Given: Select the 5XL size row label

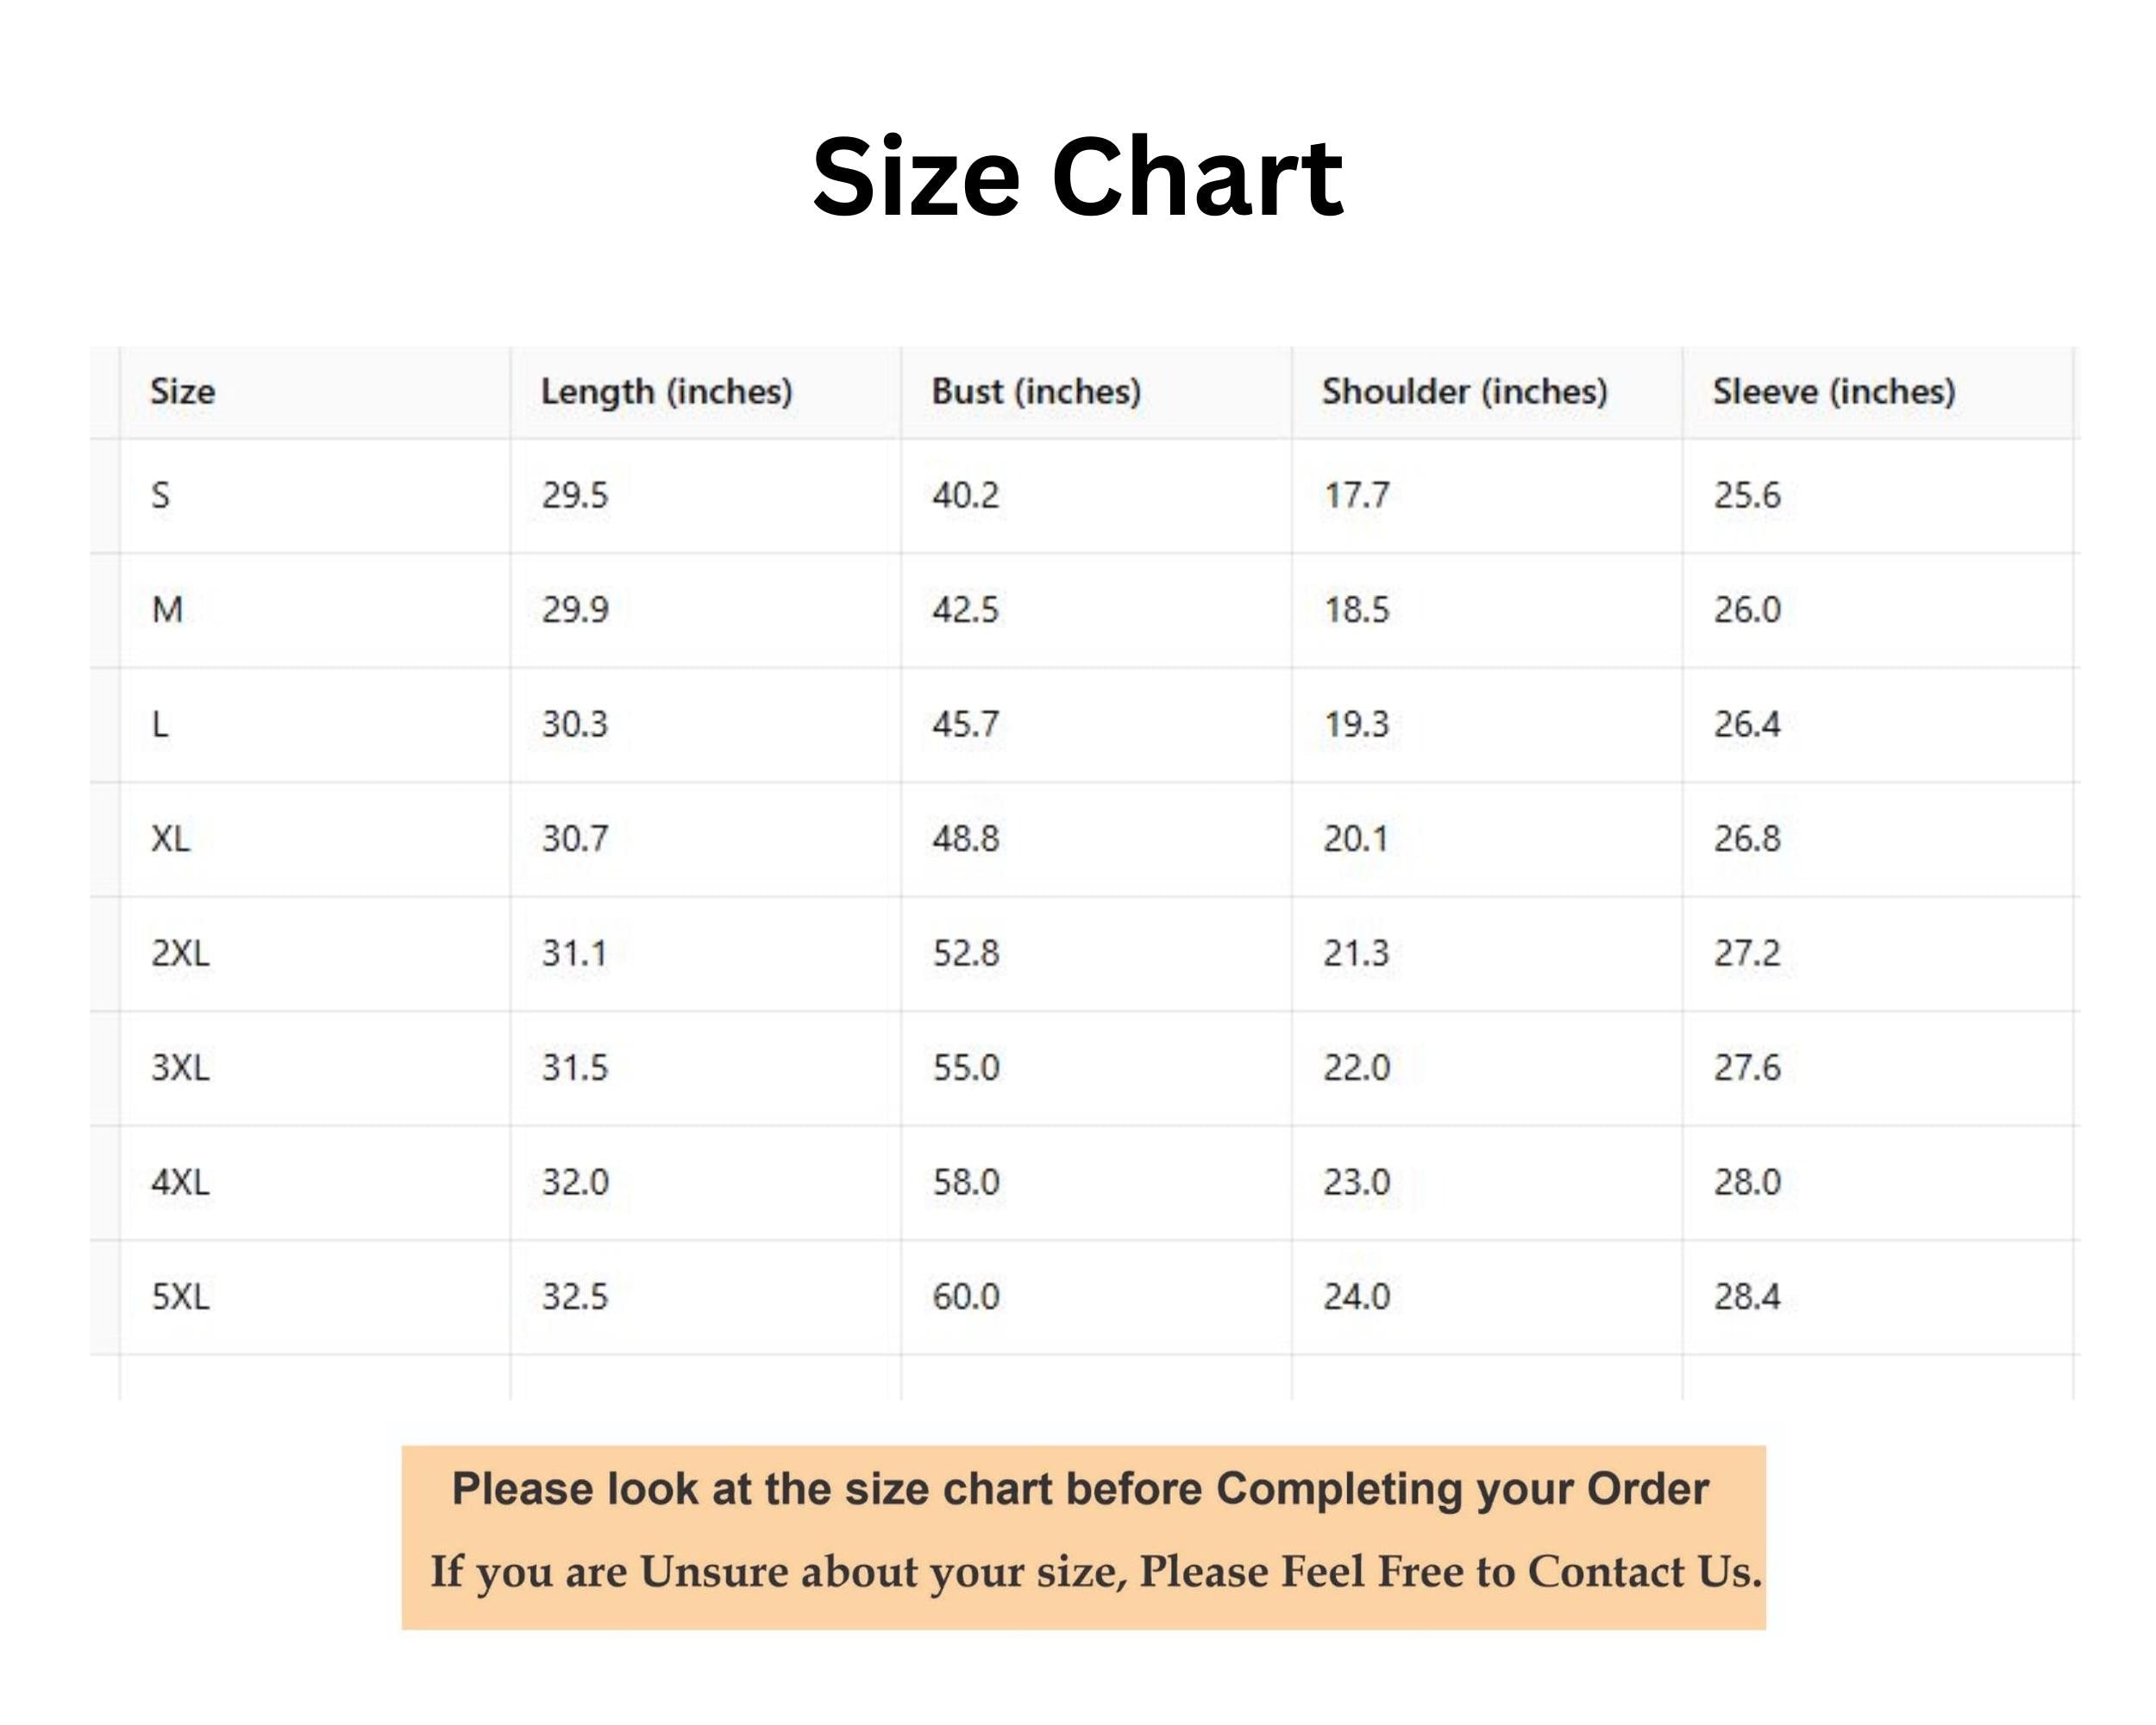Looking at the screenshot, I should tap(180, 1297).
